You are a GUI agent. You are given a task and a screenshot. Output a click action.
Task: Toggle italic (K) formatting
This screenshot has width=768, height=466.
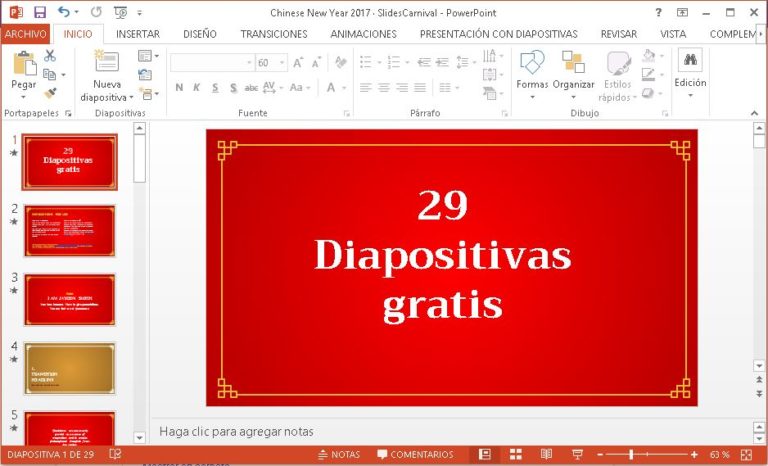coord(196,88)
